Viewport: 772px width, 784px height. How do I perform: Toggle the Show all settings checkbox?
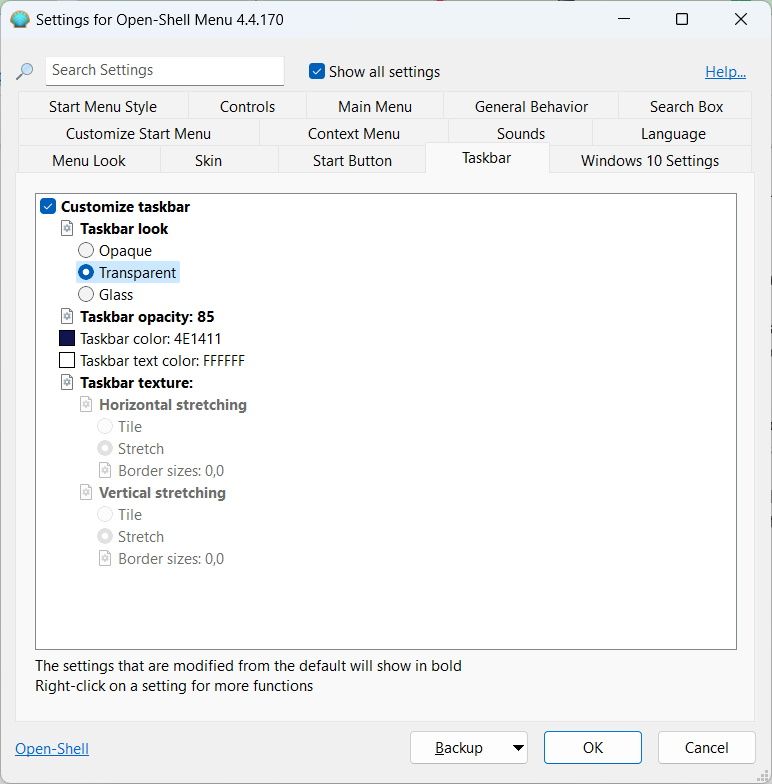point(317,71)
